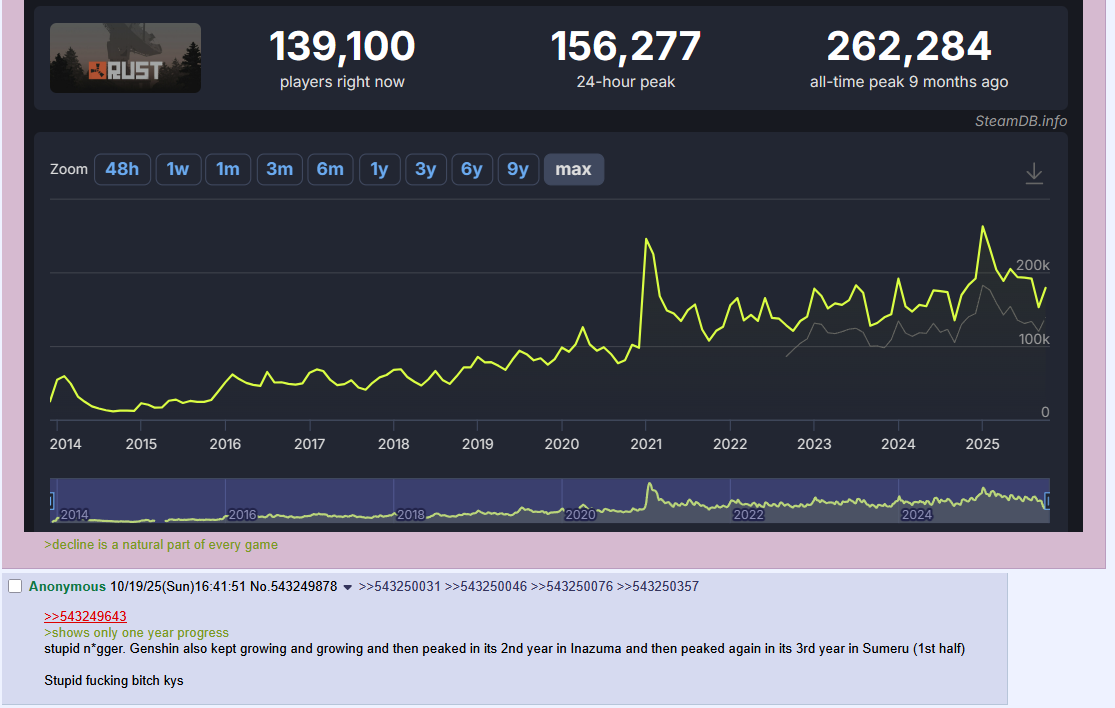Open reply backlink >>543250076

(572, 586)
